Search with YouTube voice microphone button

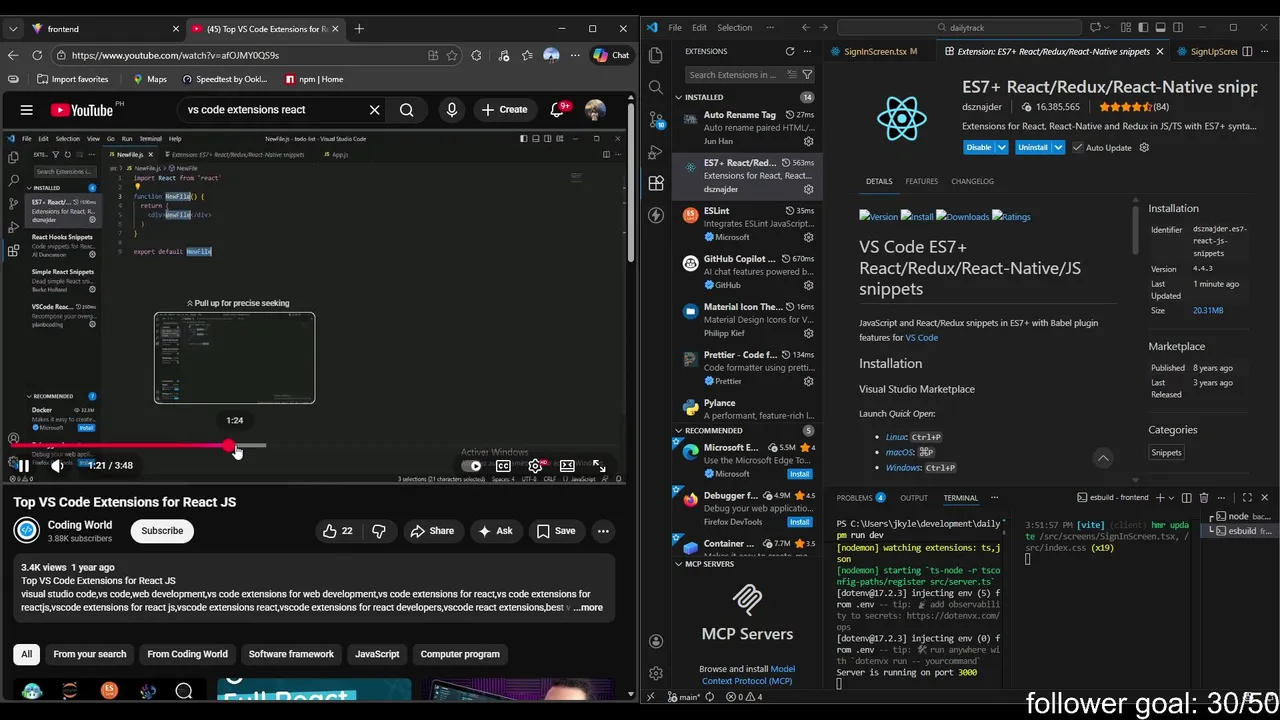452,110
